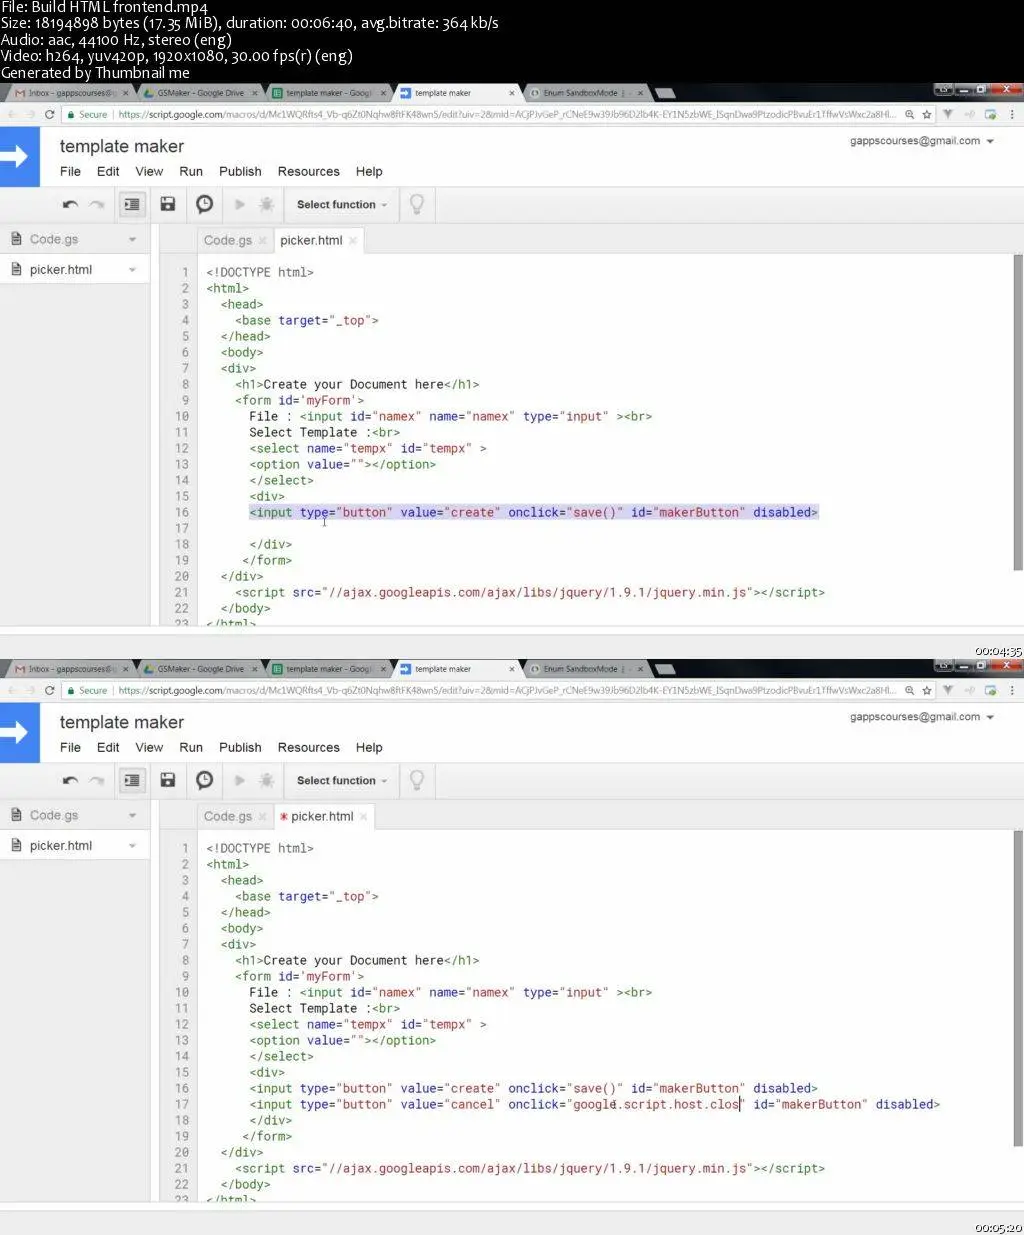
Task: Click zoom magnifier icon in address bar, 00:05:20 frame
Action: pyautogui.click(x=909, y=690)
